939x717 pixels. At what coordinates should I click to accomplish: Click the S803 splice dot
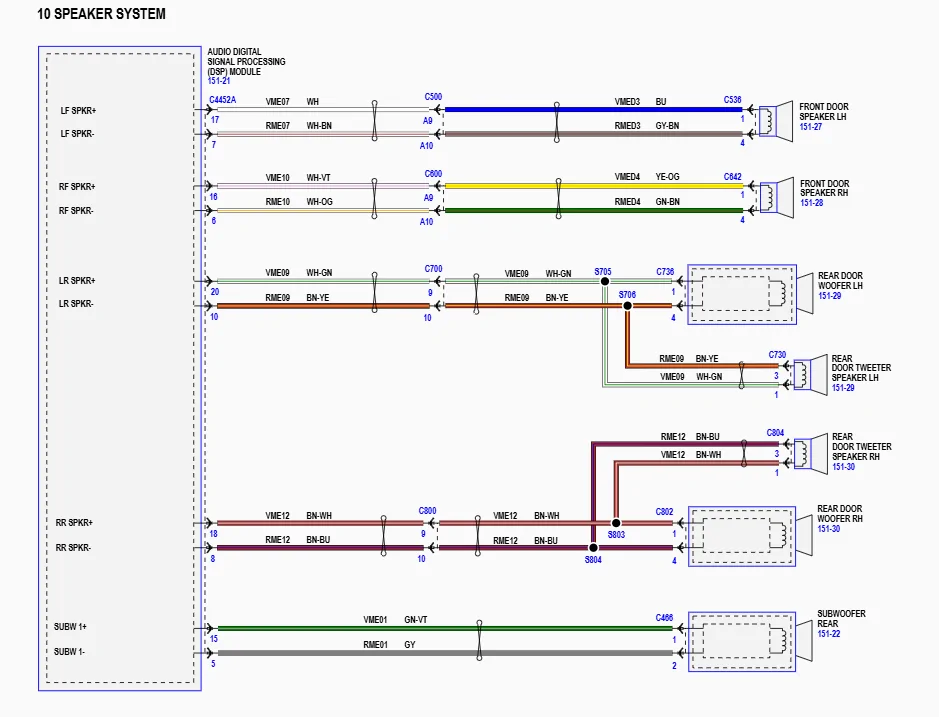(x=616, y=523)
